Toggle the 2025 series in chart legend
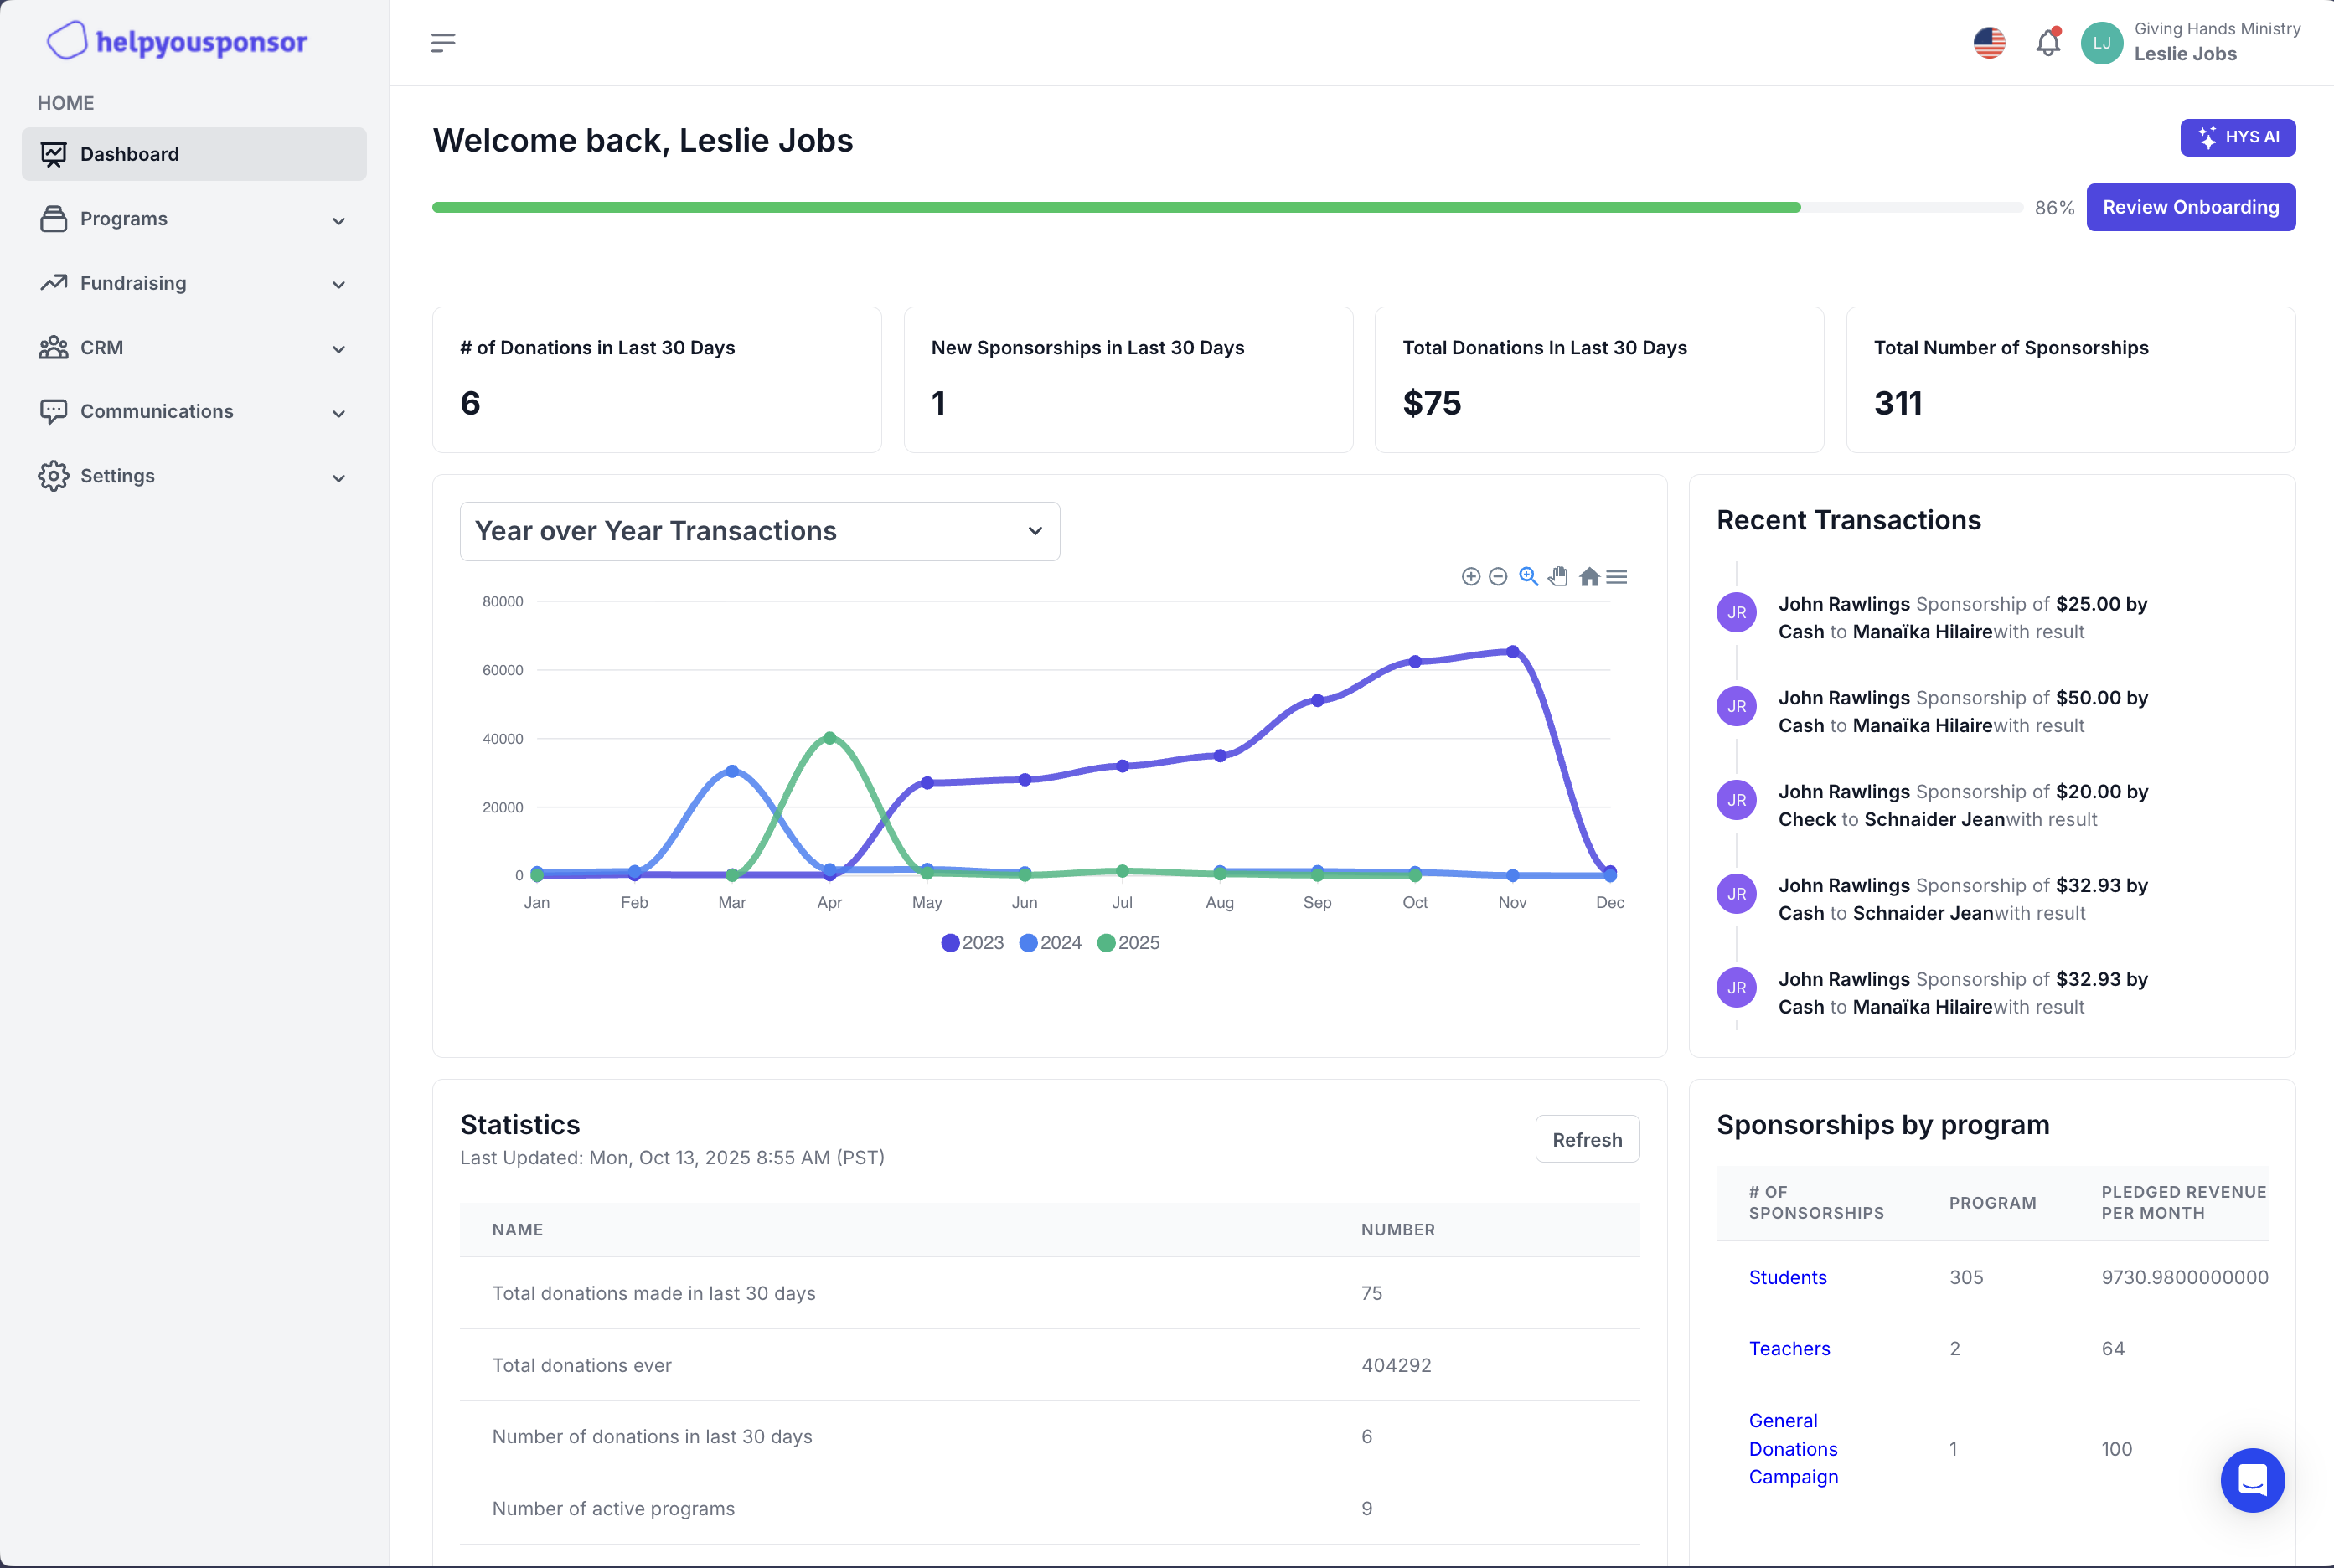Viewport: 2334px width, 1568px height. point(1128,943)
